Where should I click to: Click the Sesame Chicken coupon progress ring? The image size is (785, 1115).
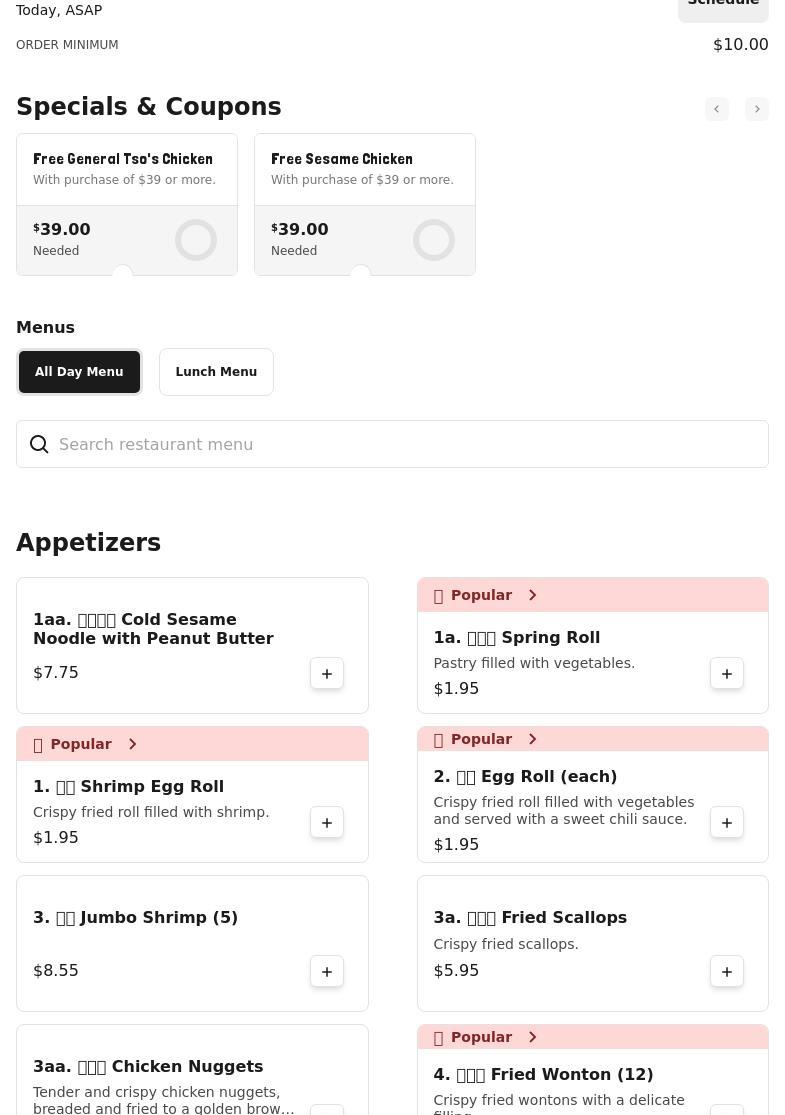point(434,240)
